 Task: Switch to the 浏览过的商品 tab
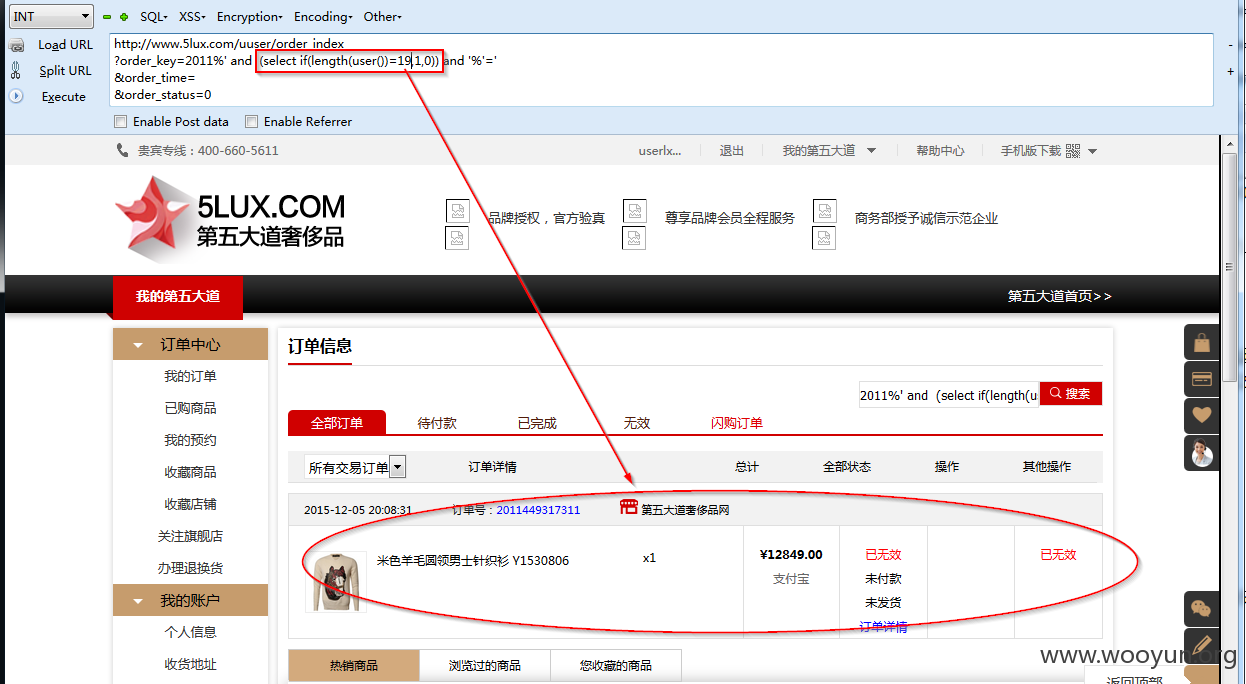click(x=485, y=665)
